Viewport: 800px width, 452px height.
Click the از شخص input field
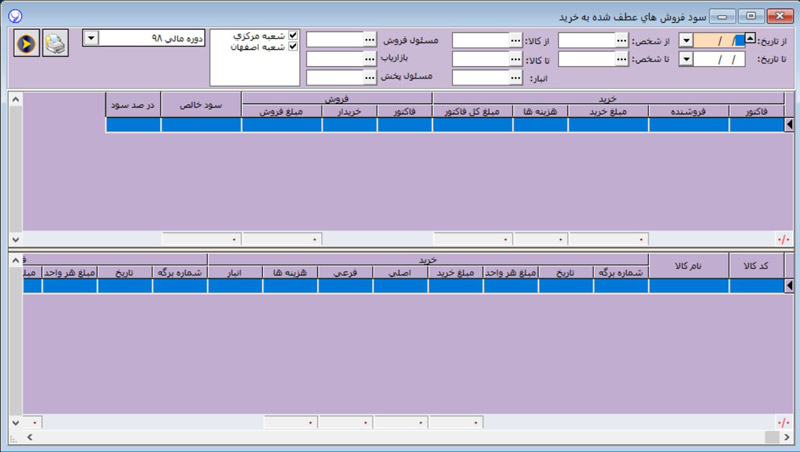click(586, 40)
